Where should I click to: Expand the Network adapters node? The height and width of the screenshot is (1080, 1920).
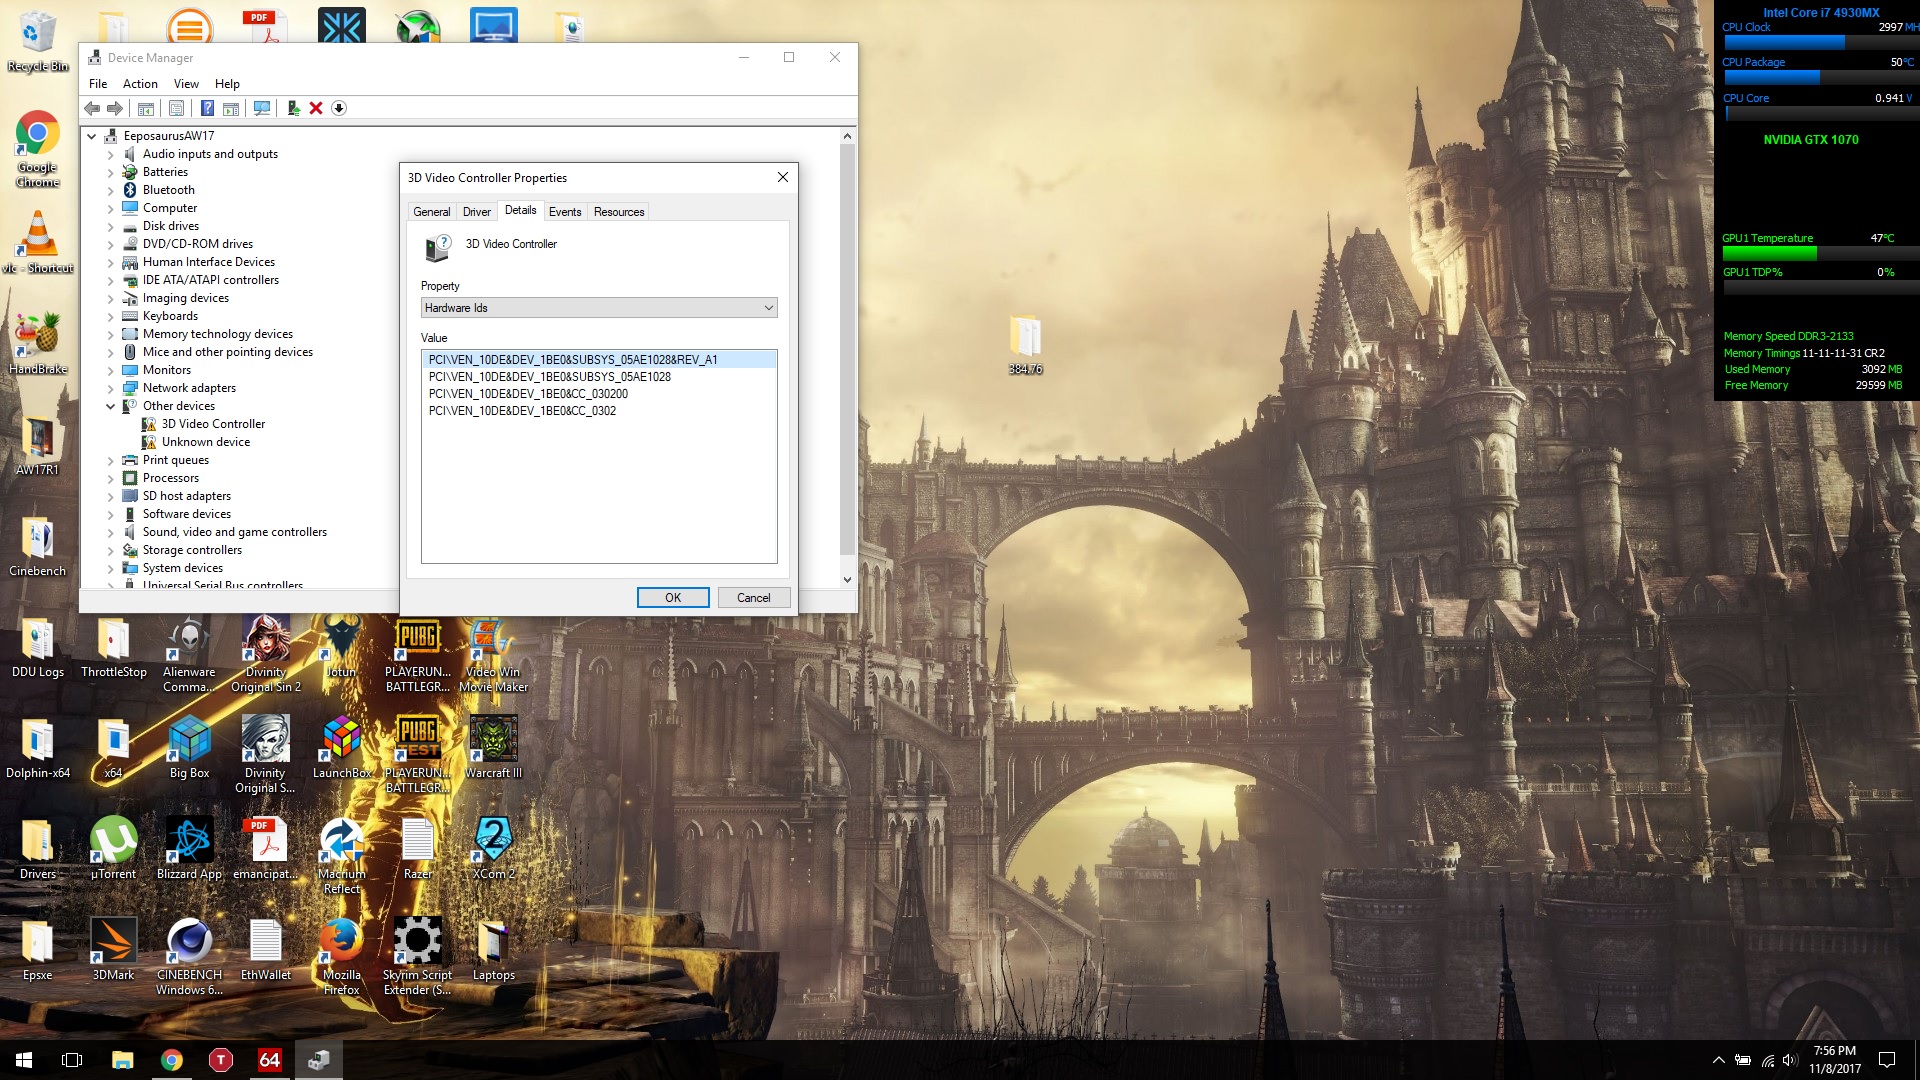pos(111,388)
